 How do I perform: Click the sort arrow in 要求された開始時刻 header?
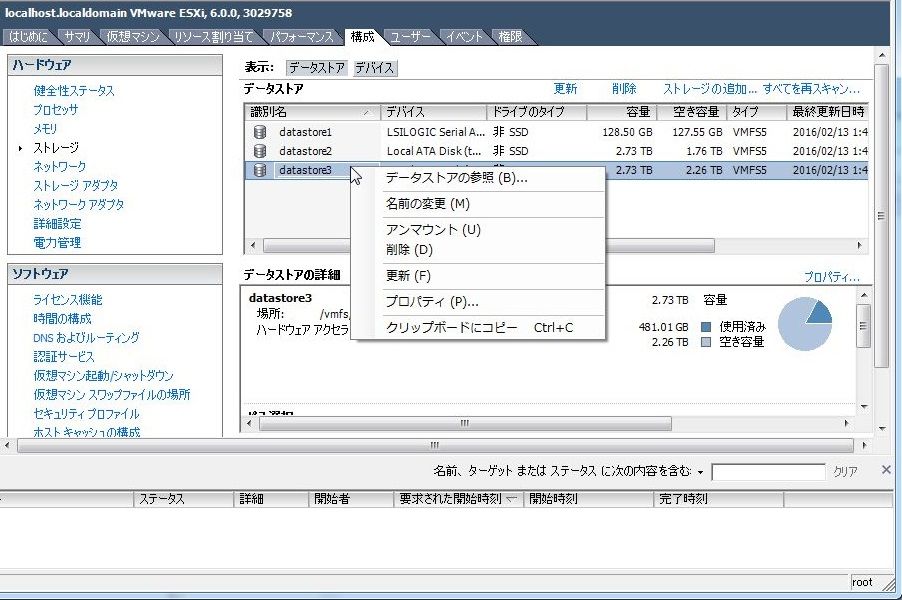pos(511,499)
